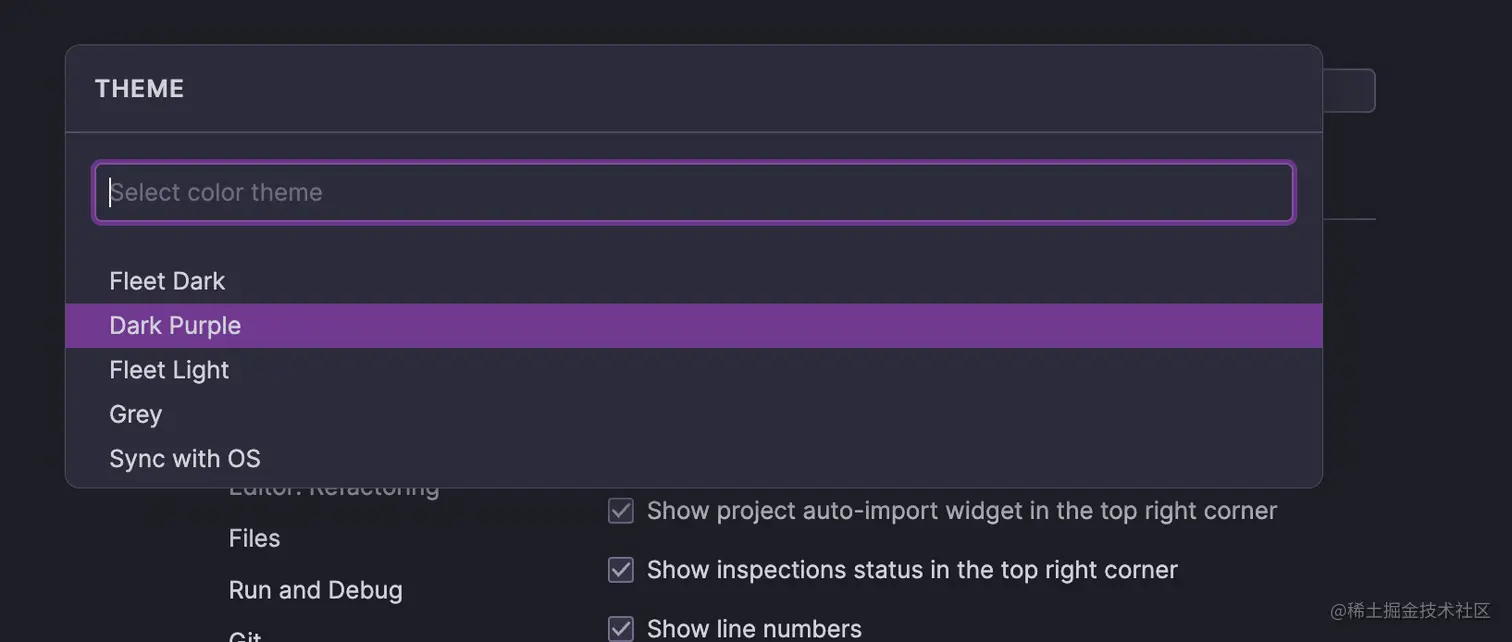Viewport: 1512px width, 642px height.
Task: Choose the Sync with OS option
Action: (x=184, y=459)
